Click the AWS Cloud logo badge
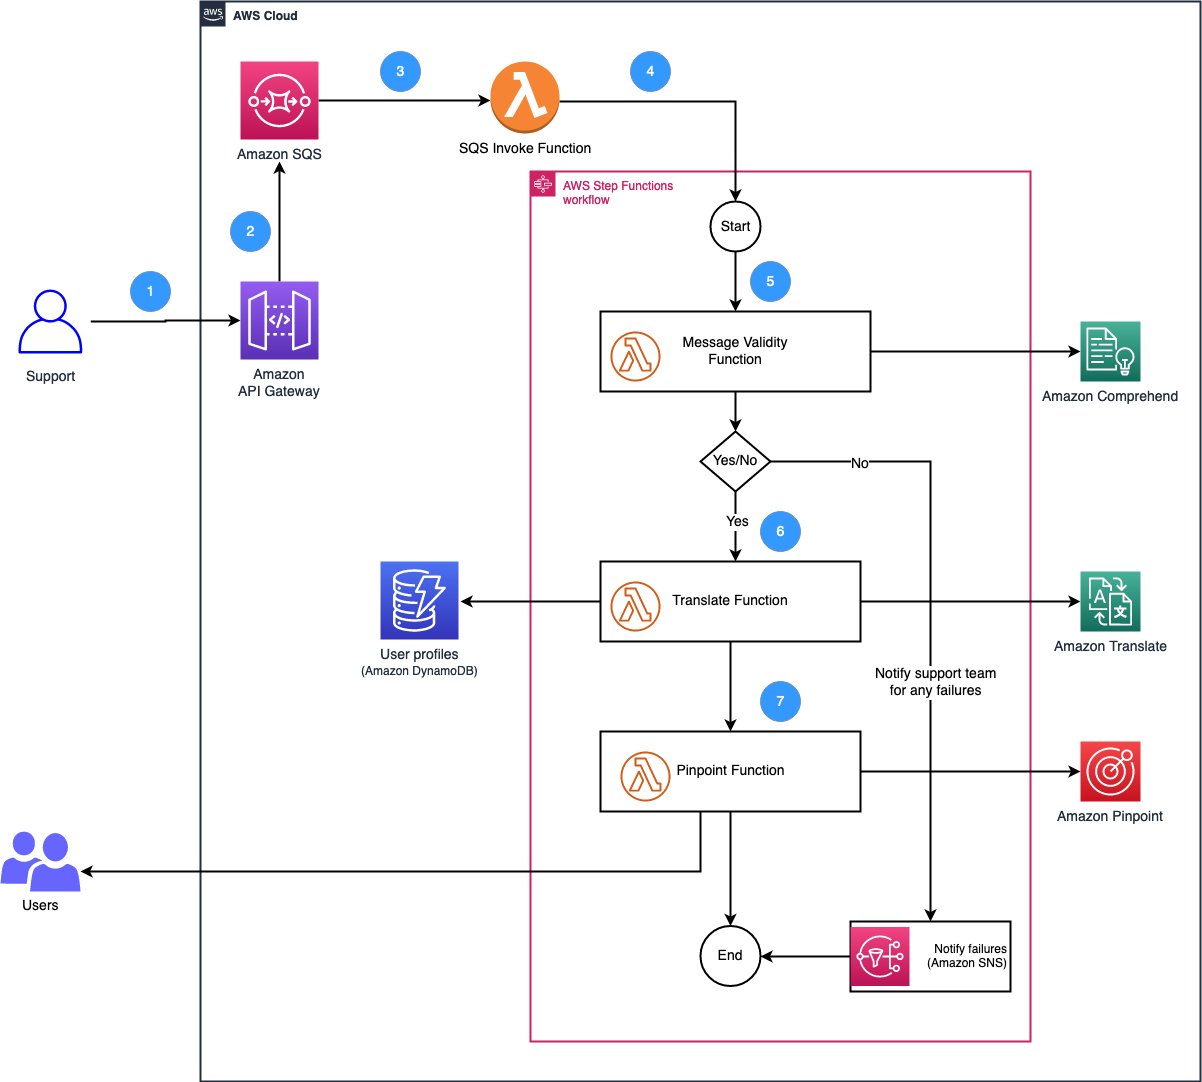The image size is (1202, 1082). point(212,13)
